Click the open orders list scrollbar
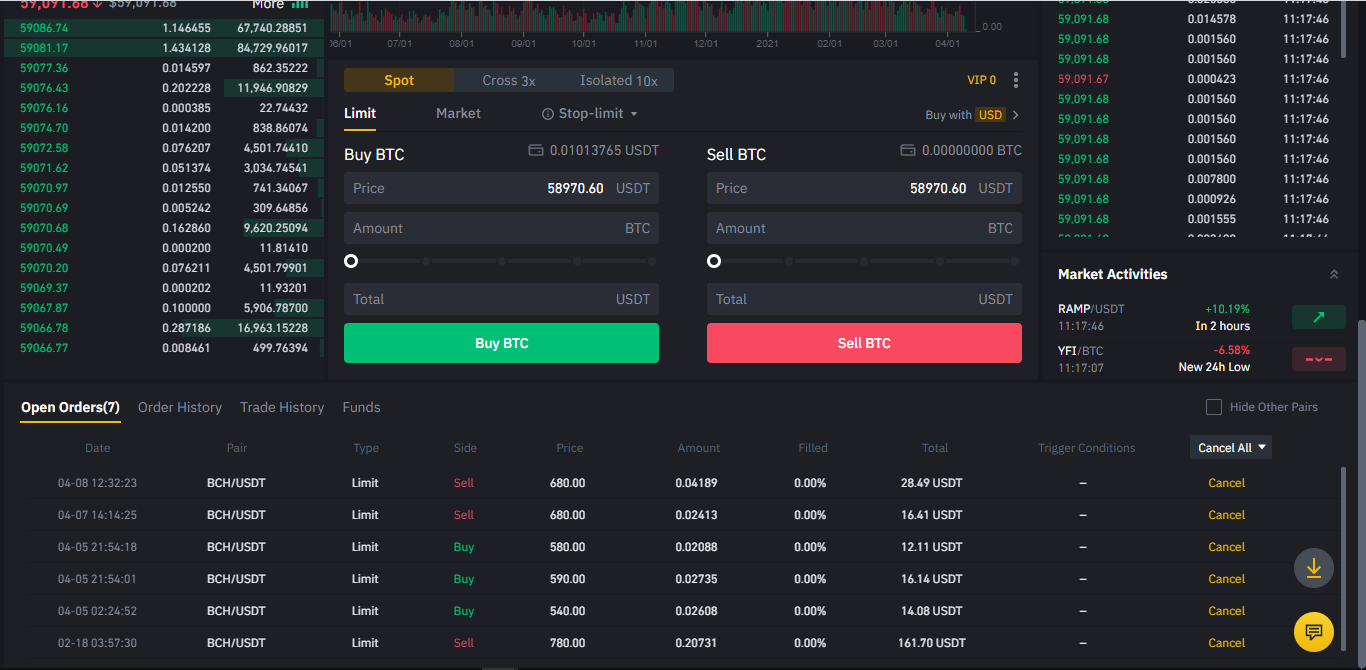Screen dimensions: 1366x670 point(1343,557)
